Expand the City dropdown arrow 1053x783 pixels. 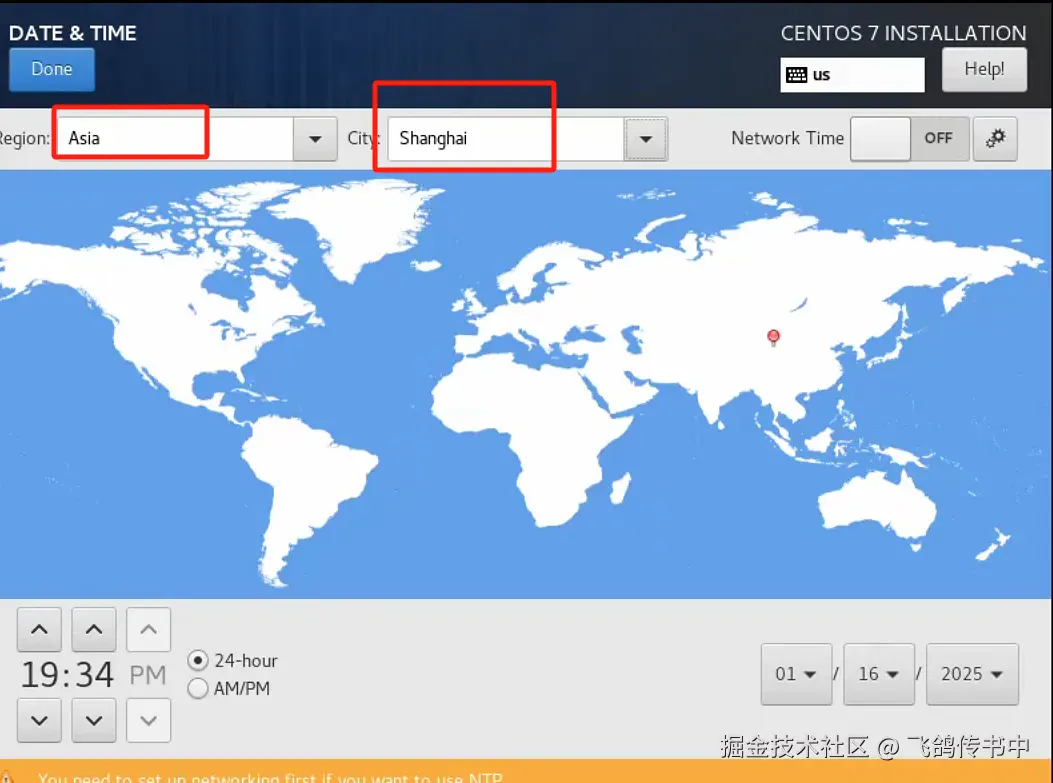tap(645, 139)
